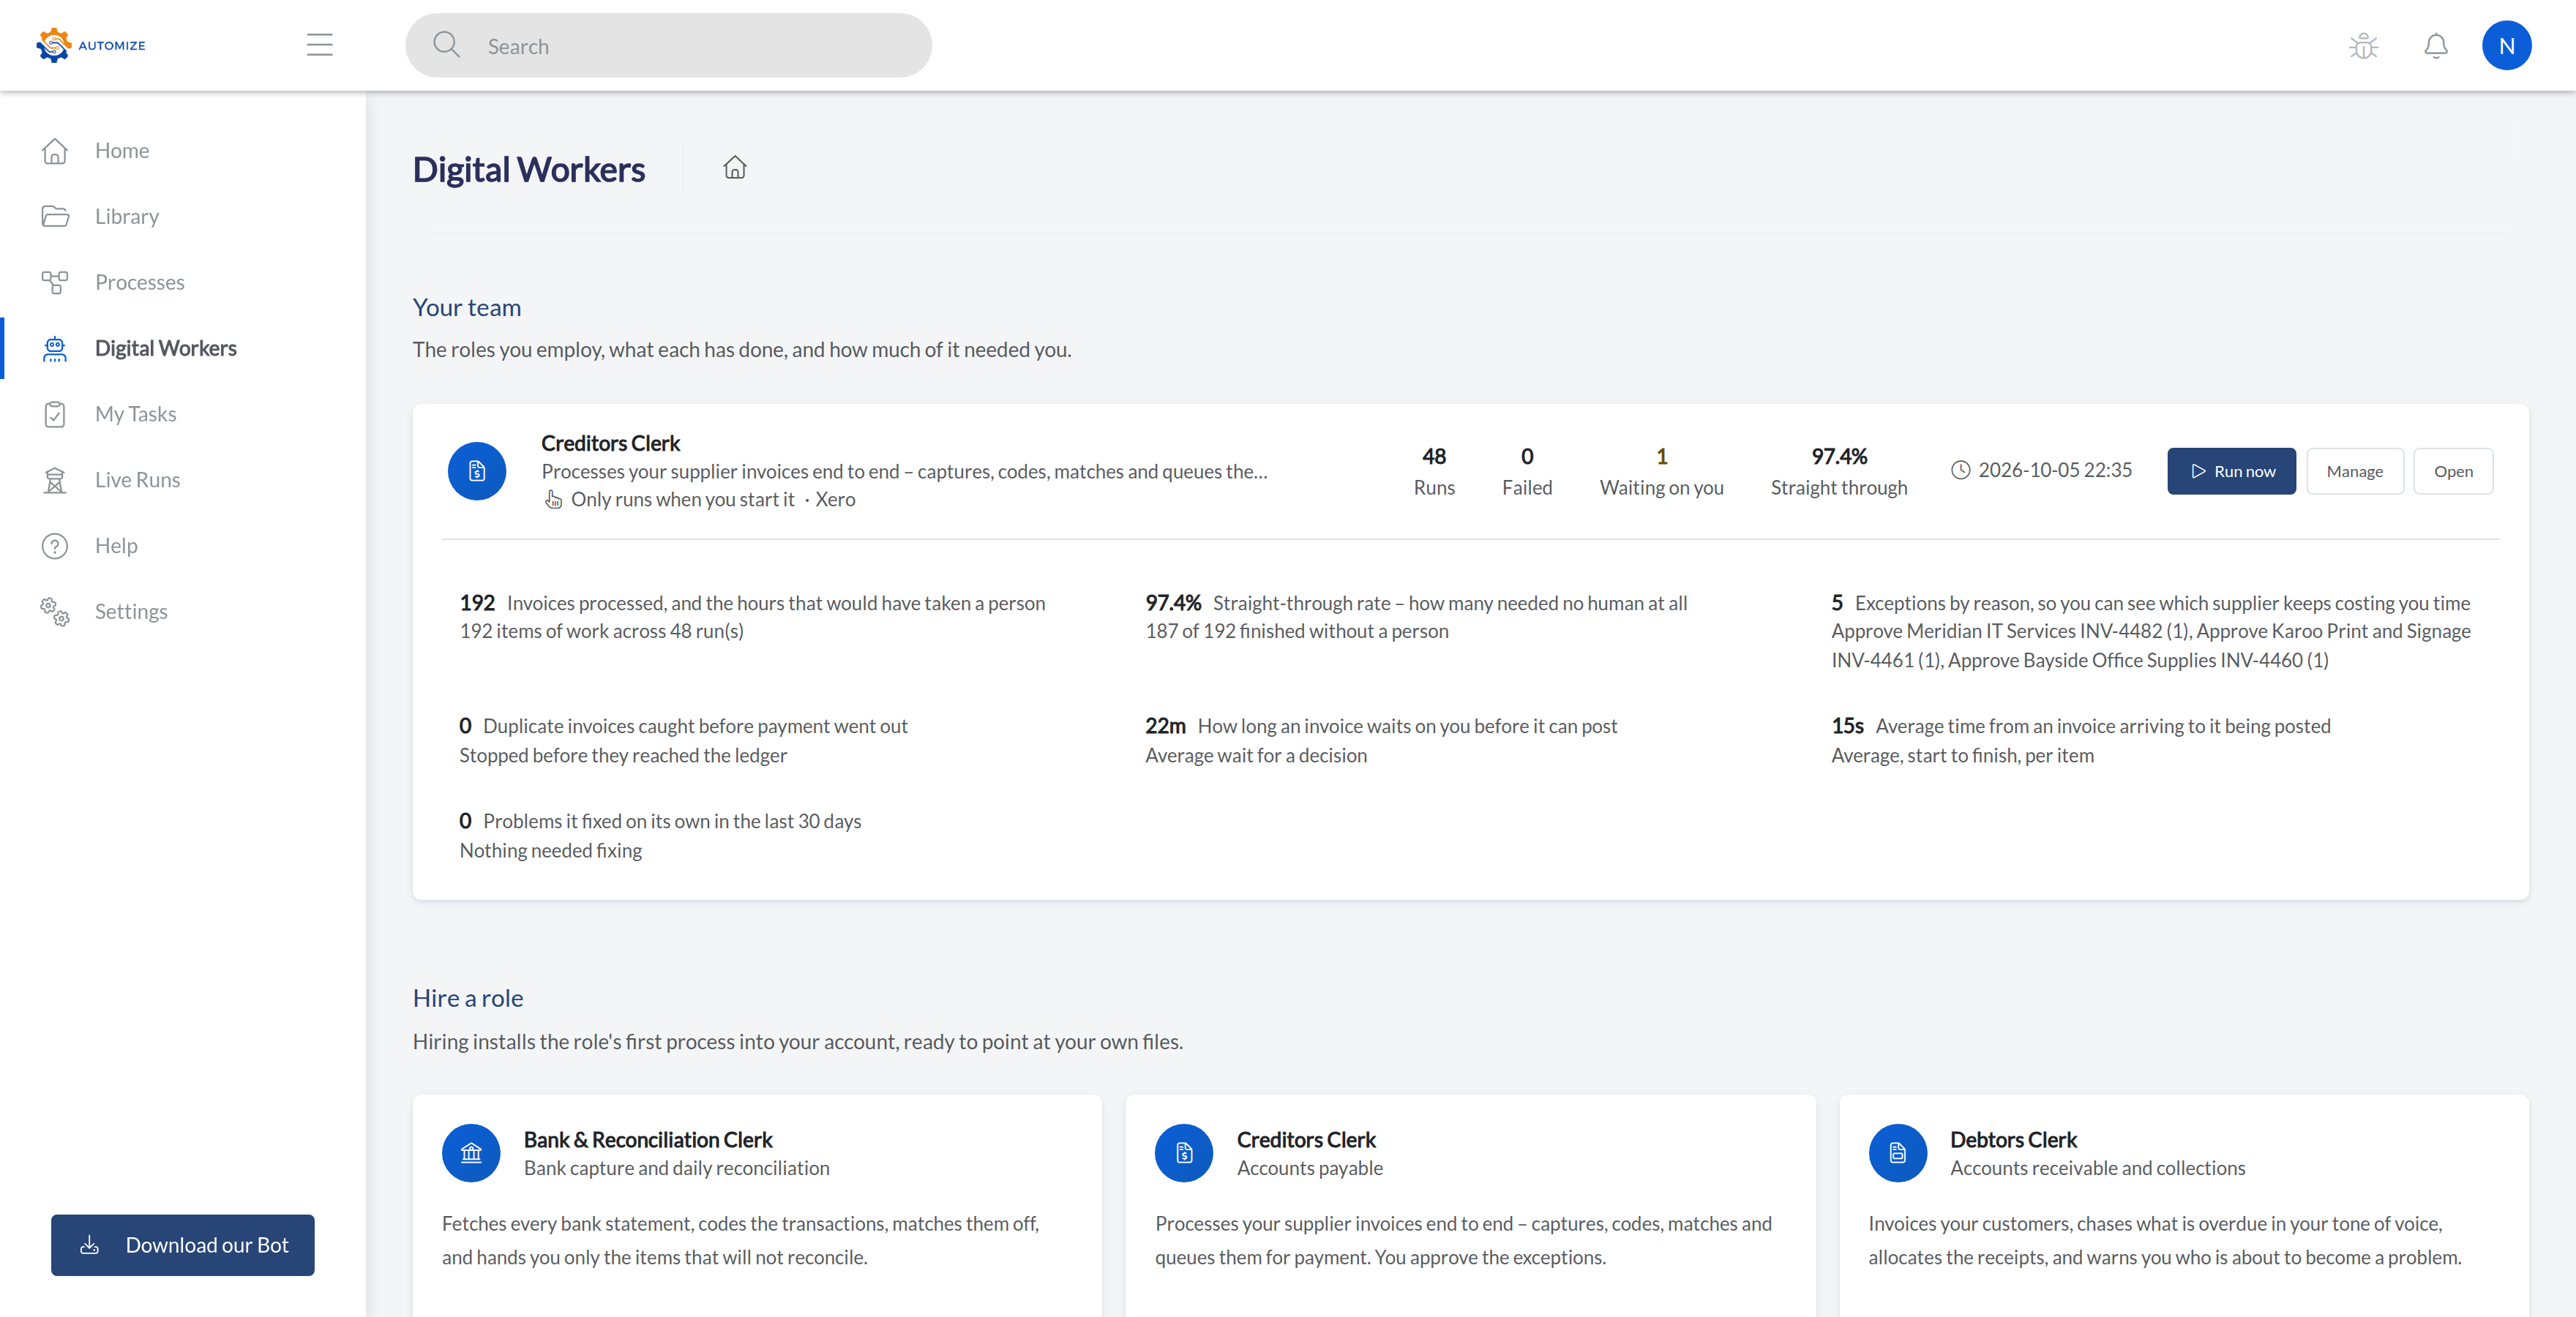This screenshot has height=1317, width=2576.
Task: Click the clock icon next to last run time
Action: (x=1960, y=470)
